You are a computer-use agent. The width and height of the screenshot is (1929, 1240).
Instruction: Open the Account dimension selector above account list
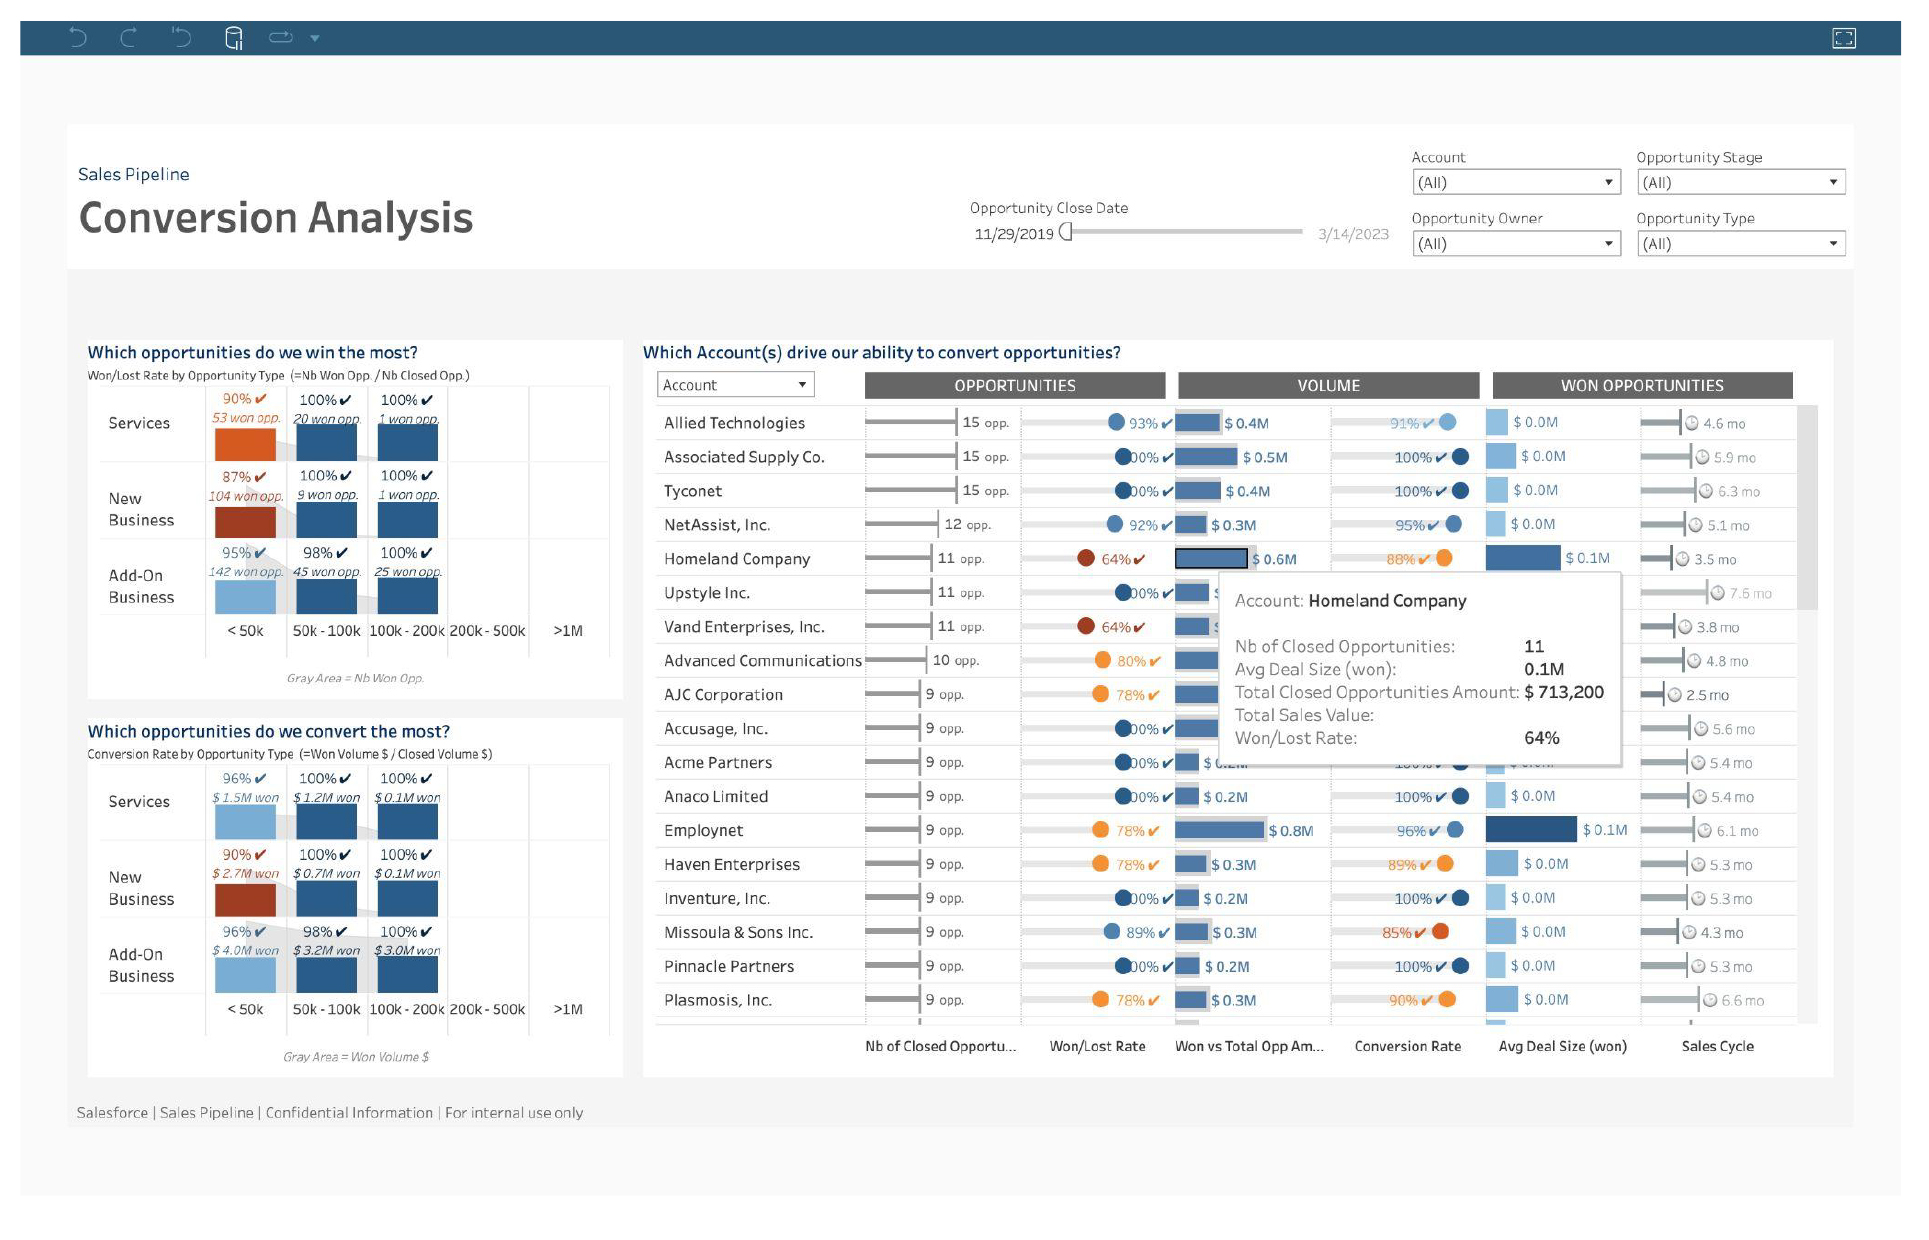click(x=735, y=385)
